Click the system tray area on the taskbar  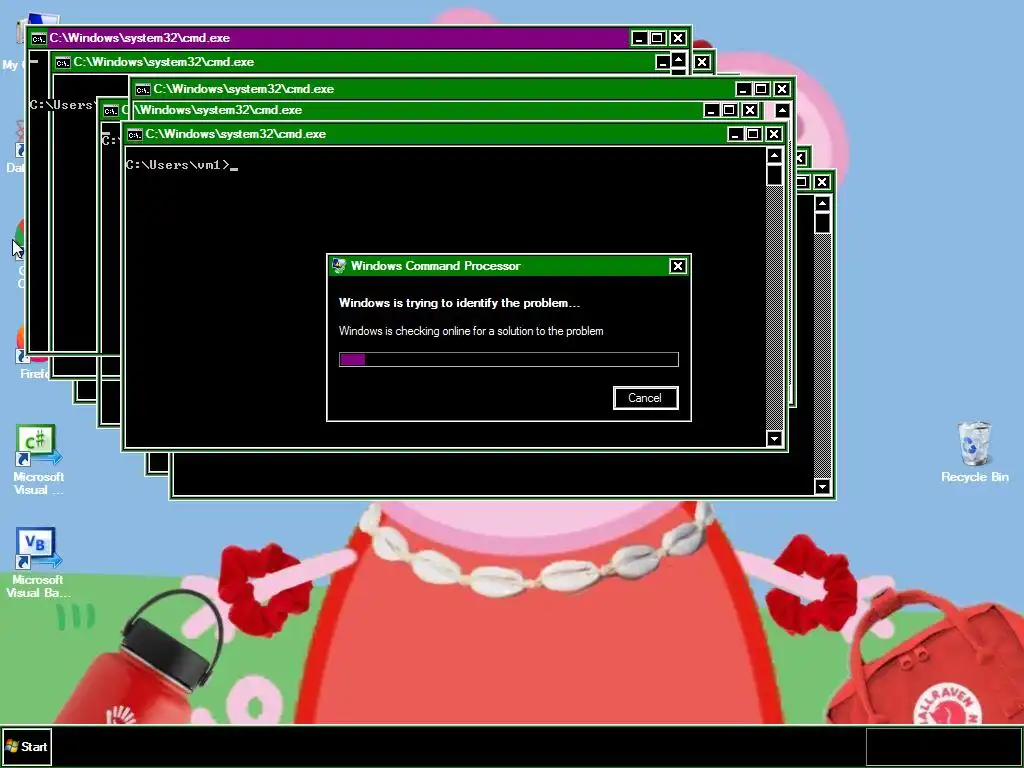click(x=943, y=746)
